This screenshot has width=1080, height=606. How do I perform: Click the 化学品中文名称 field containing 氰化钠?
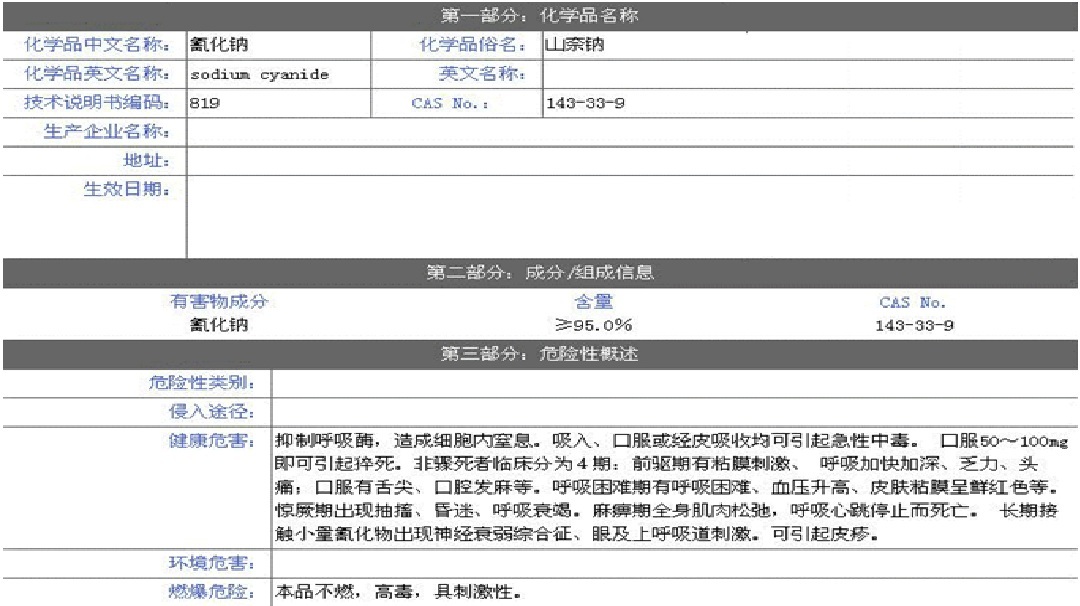coord(278,45)
